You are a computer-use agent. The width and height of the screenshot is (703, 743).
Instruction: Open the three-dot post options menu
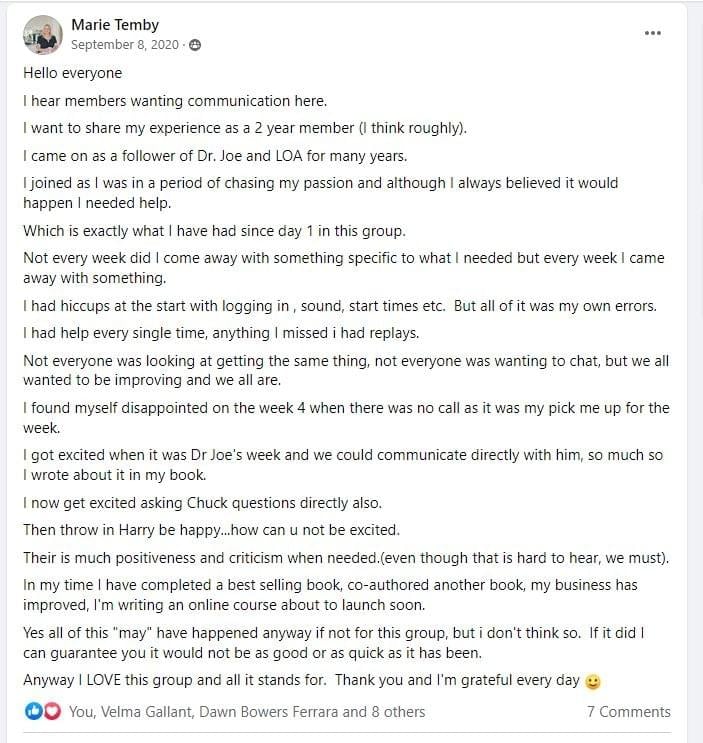[x=653, y=33]
